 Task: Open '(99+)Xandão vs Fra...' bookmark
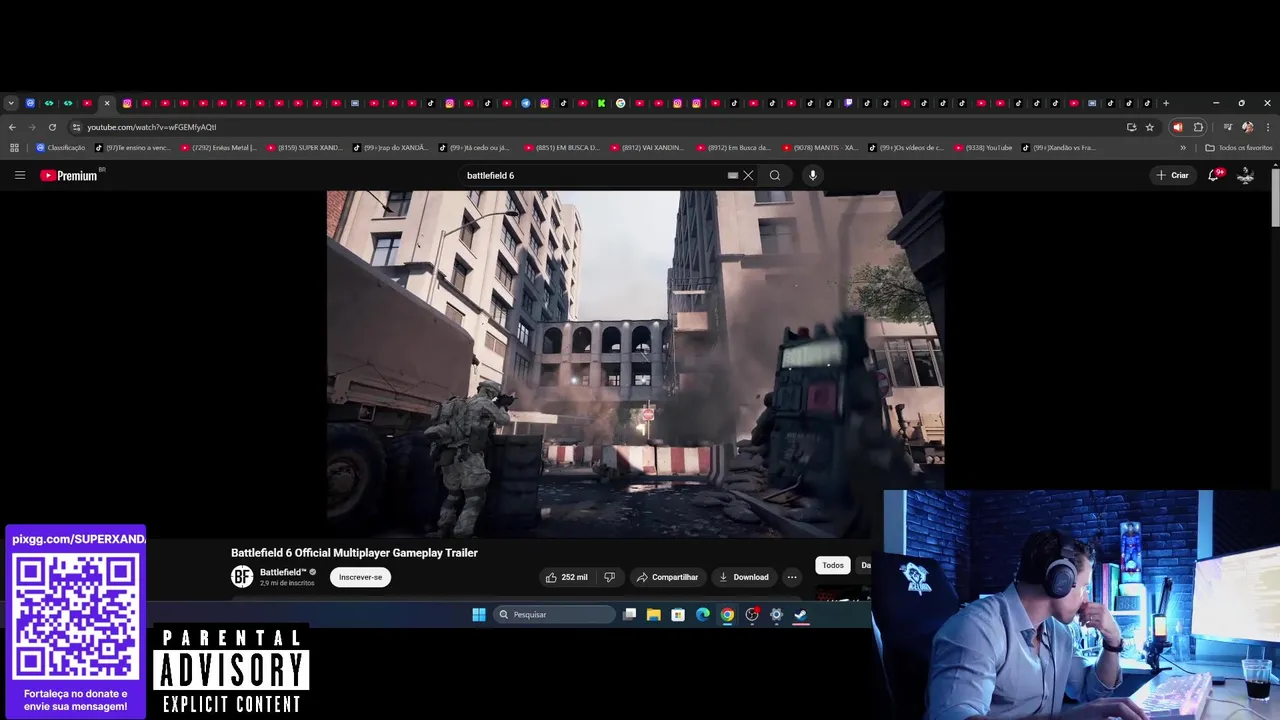(x=1060, y=148)
